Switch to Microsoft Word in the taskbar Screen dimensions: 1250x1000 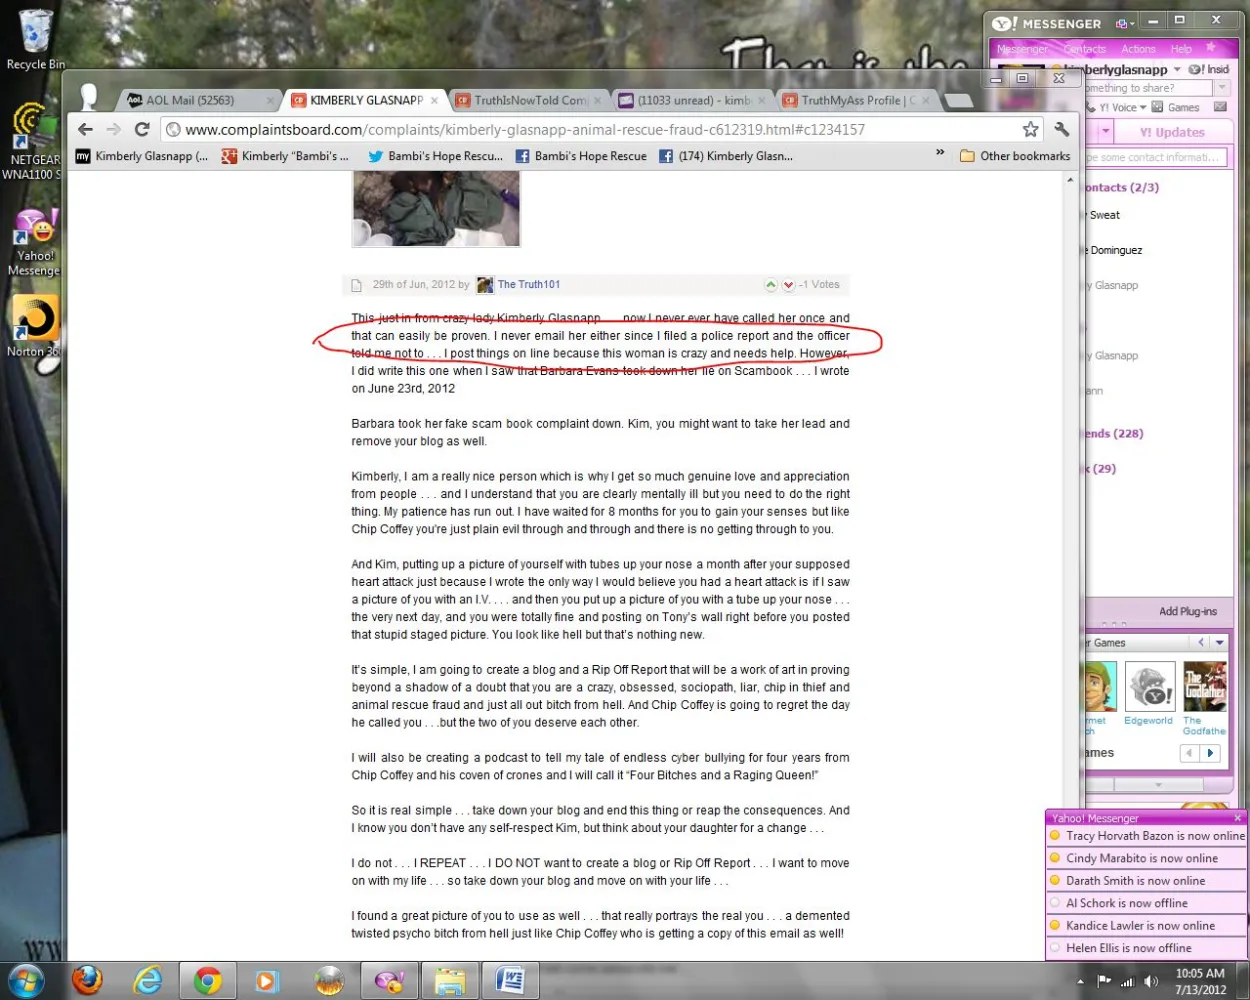(x=510, y=980)
